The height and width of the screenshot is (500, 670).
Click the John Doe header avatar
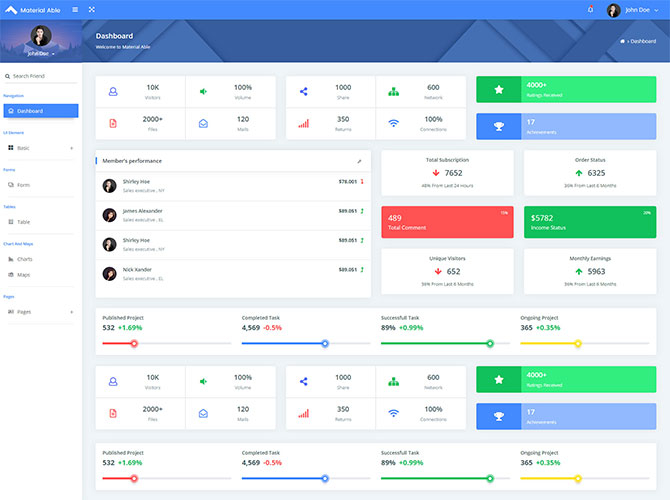click(614, 10)
